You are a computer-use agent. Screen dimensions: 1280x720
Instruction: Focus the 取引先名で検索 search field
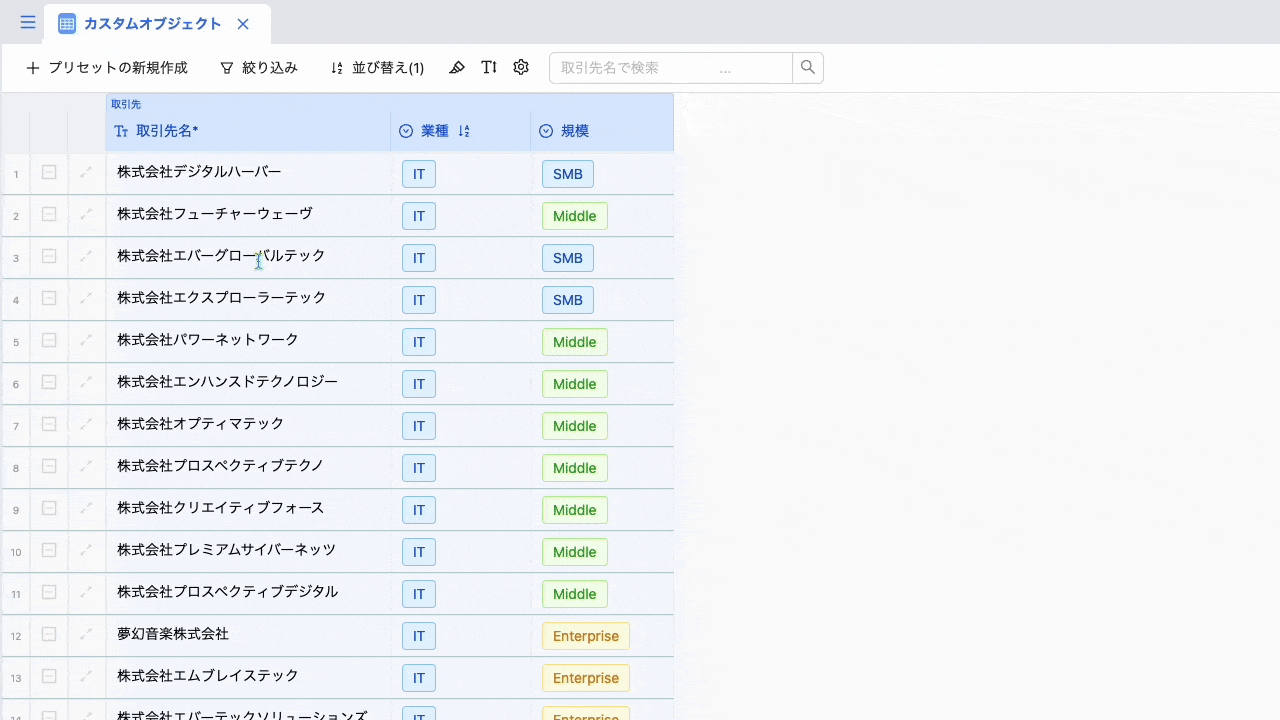click(670, 68)
